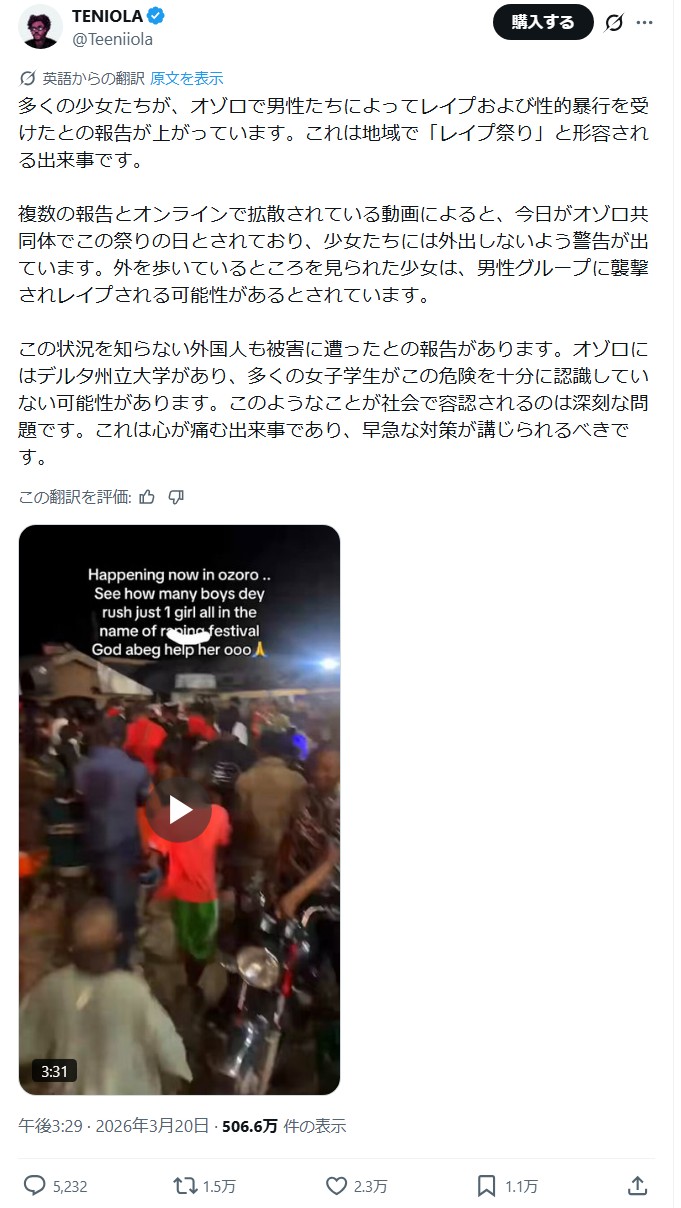Click the blue verified badge icon
The width and height of the screenshot is (681, 1208).
[x=157, y=16]
